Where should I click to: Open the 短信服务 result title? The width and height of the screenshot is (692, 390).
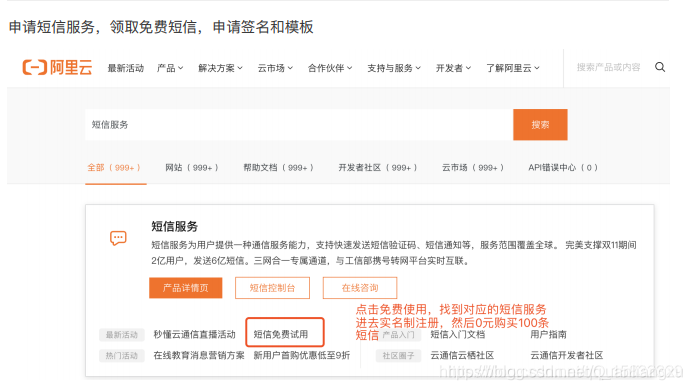click(174, 226)
